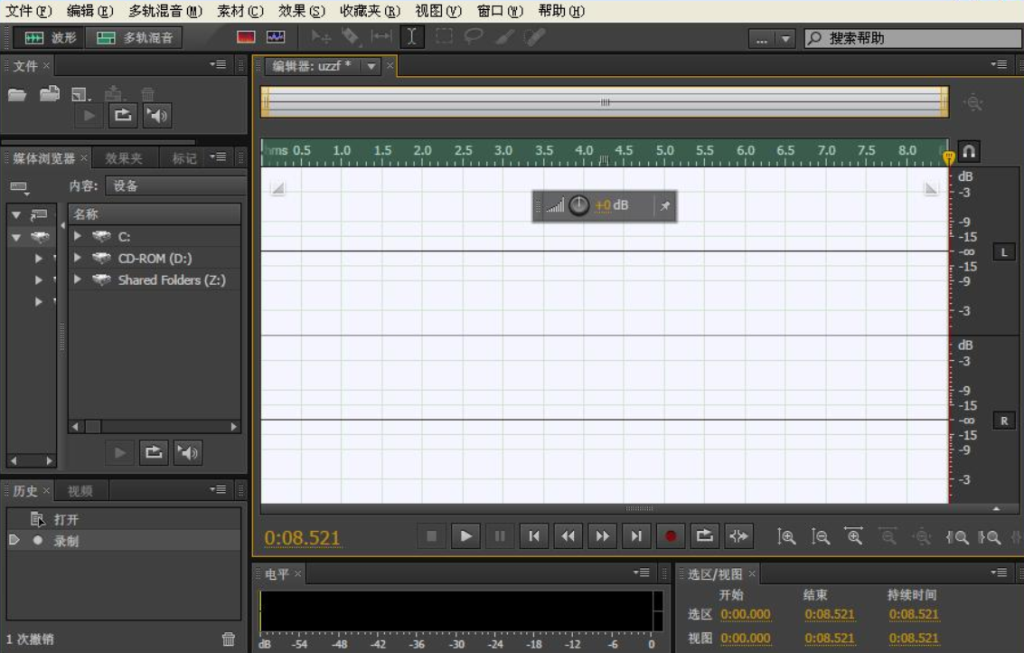Select the Paintbrush selection tool
Image resolution: width=1024 pixels, height=653 pixels.
[x=504, y=37]
